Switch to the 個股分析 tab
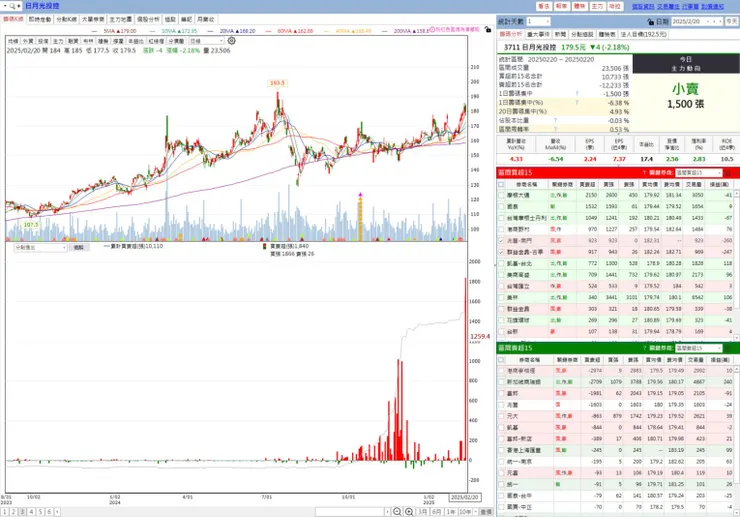The height and width of the screenshot is (517, 740). click(148, 19)
